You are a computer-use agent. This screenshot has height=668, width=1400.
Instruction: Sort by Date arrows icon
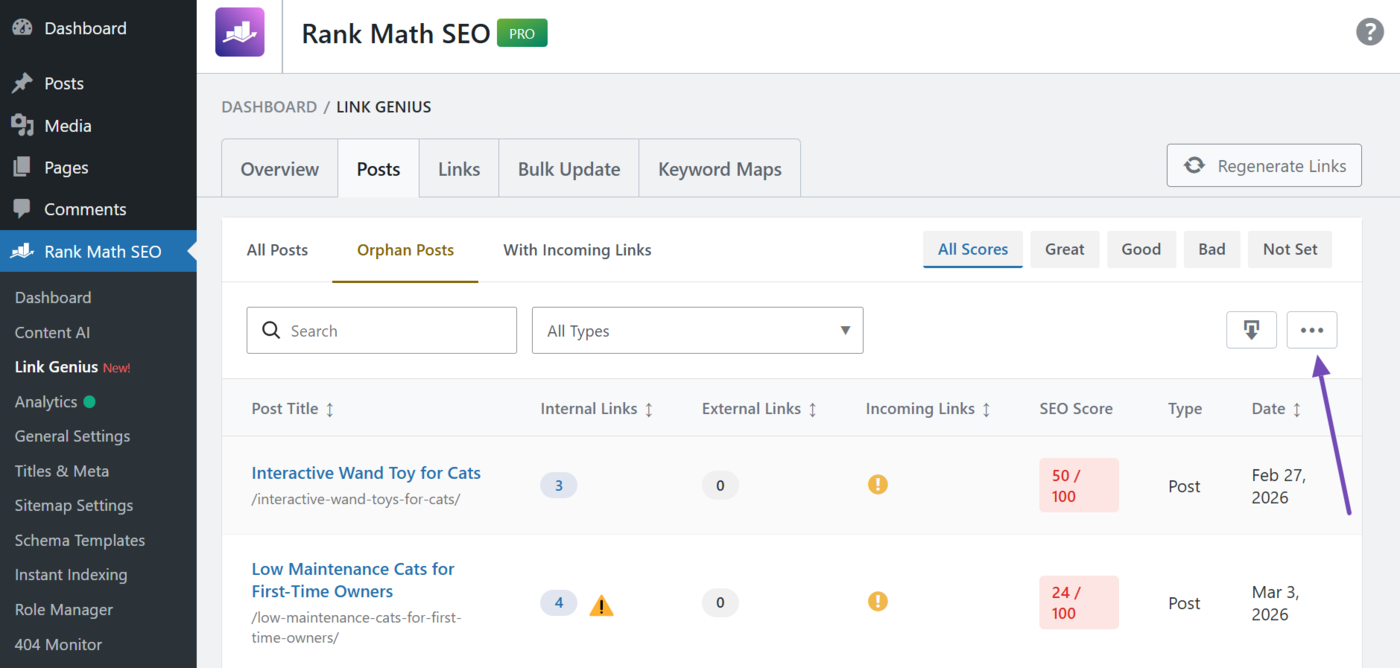point(1297,409)
